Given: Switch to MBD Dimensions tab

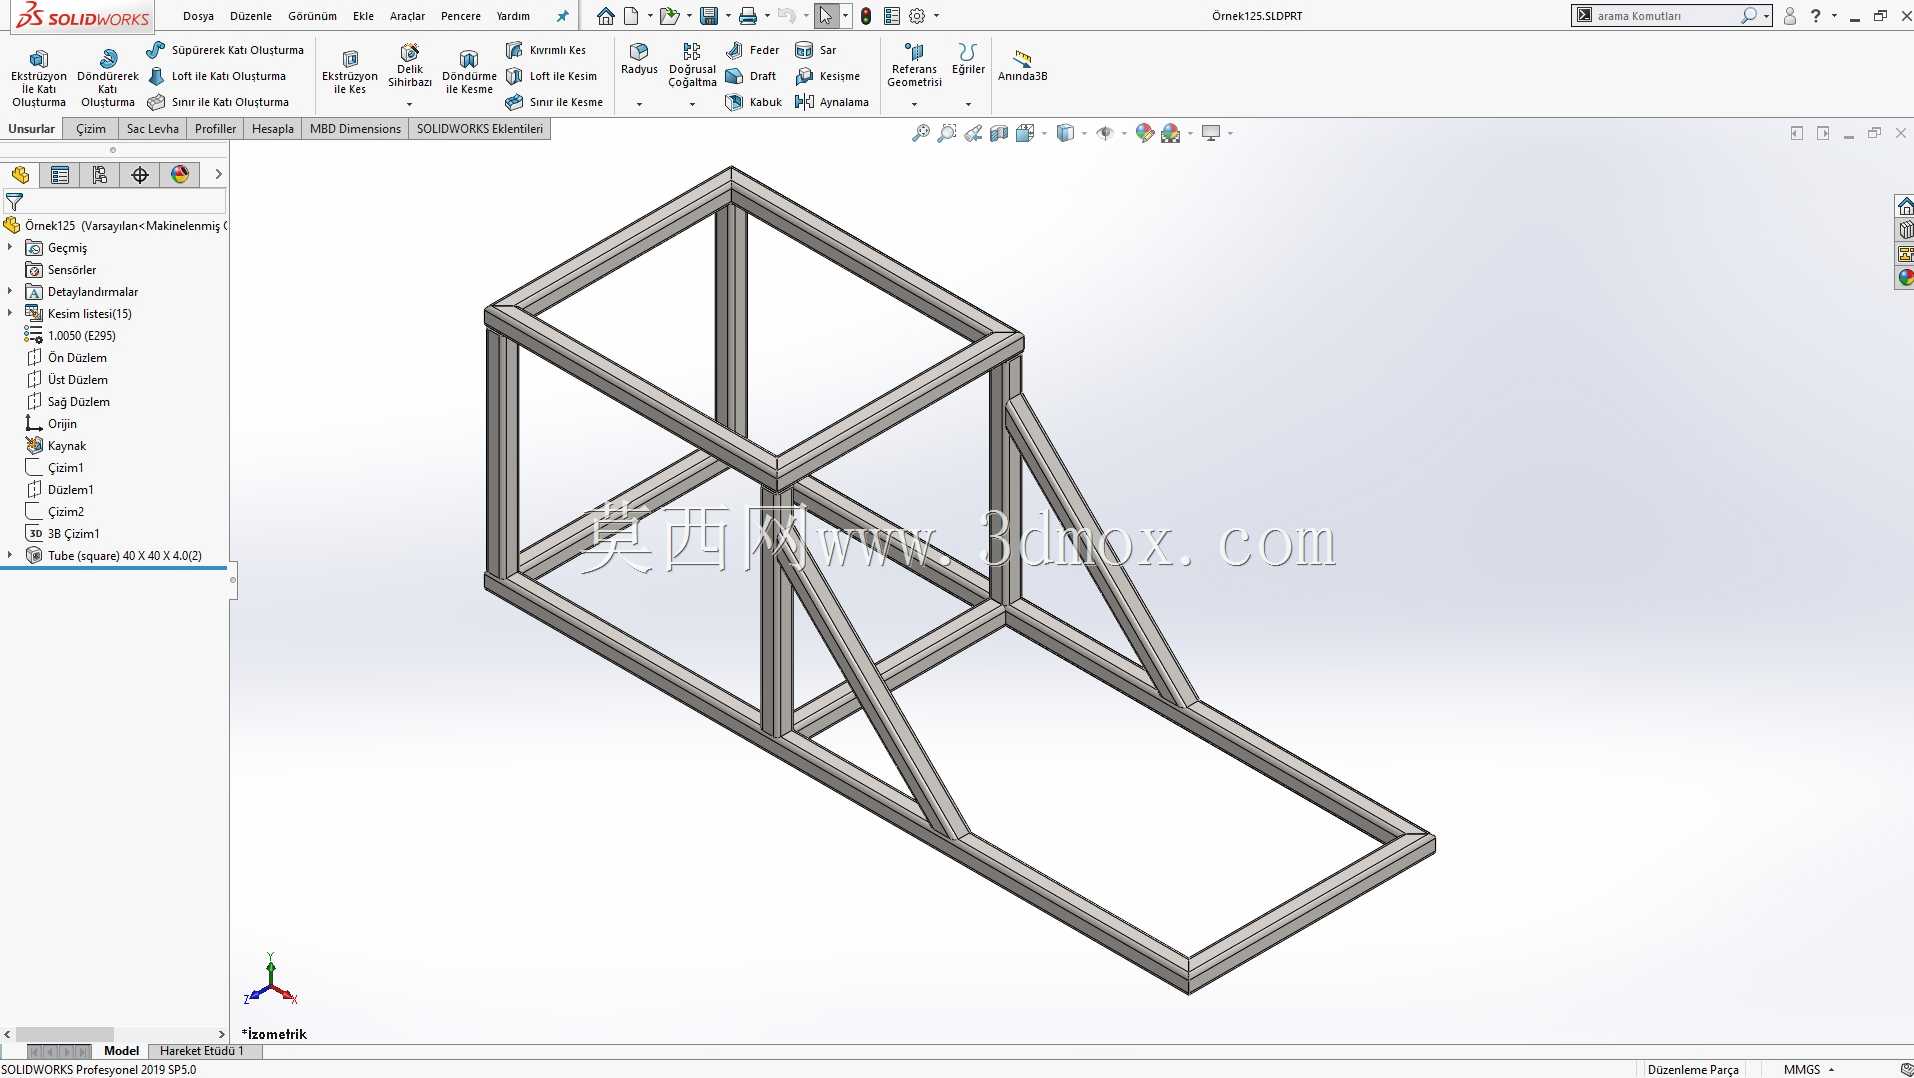Looking at the screenshot, I should click(x=355, y=129).
